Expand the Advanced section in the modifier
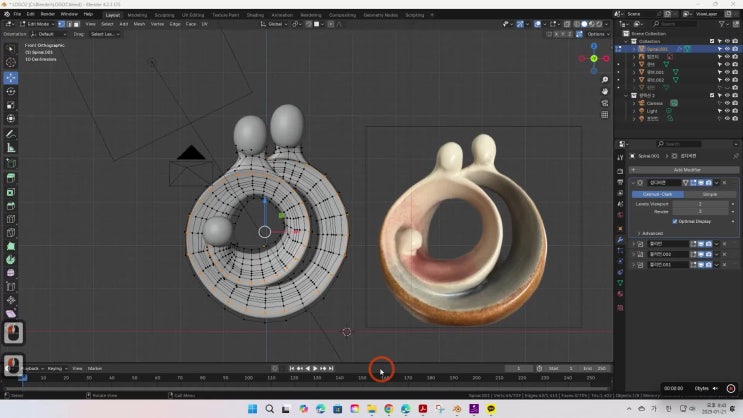The width and height of the screenshot is (743, 418). (652, 233)
